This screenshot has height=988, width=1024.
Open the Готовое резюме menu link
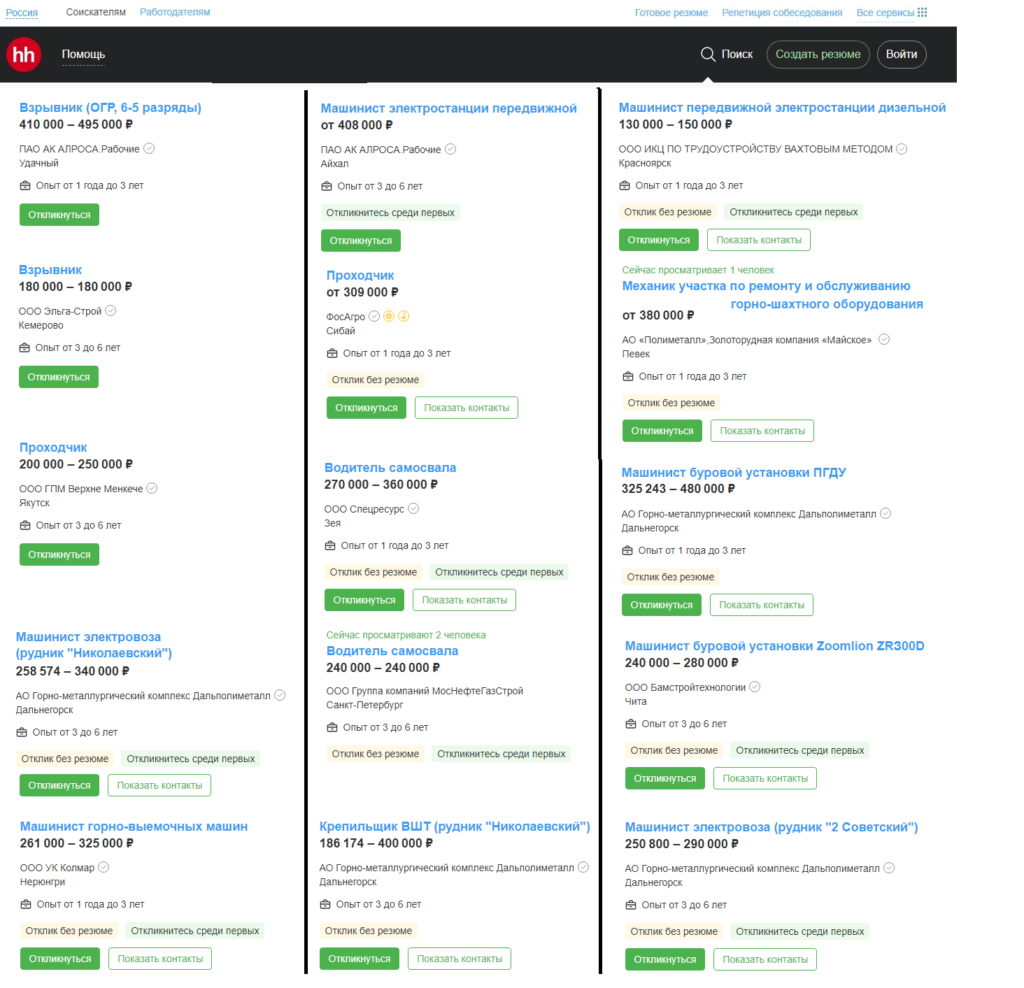click(671, 13)
